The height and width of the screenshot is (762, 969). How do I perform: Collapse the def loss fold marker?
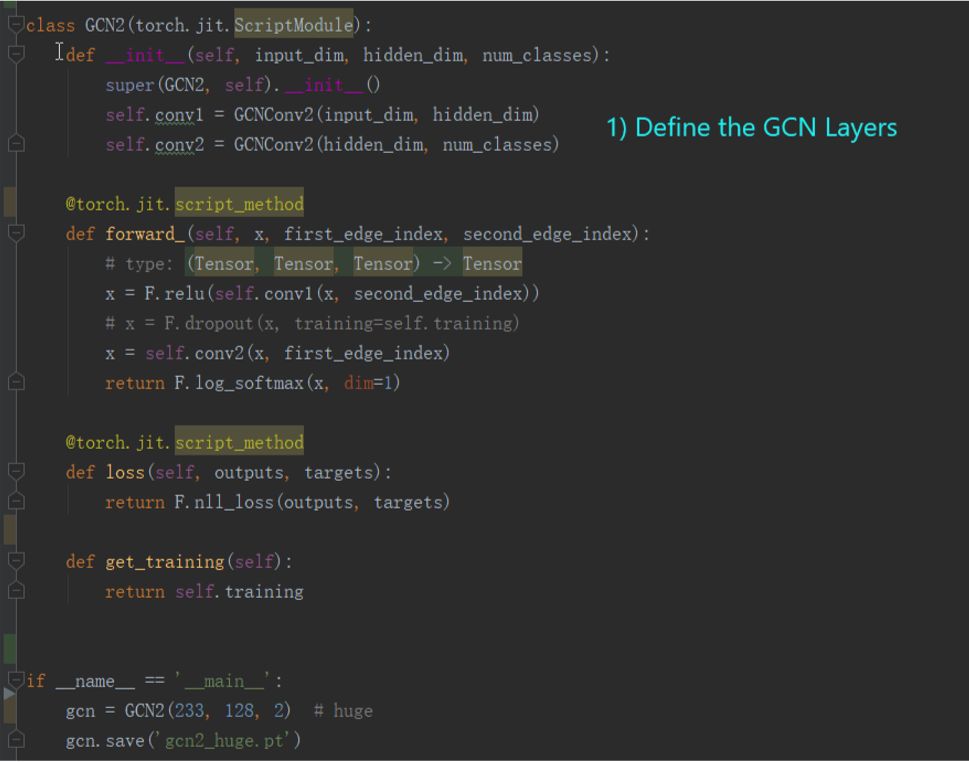pos(15,472)
